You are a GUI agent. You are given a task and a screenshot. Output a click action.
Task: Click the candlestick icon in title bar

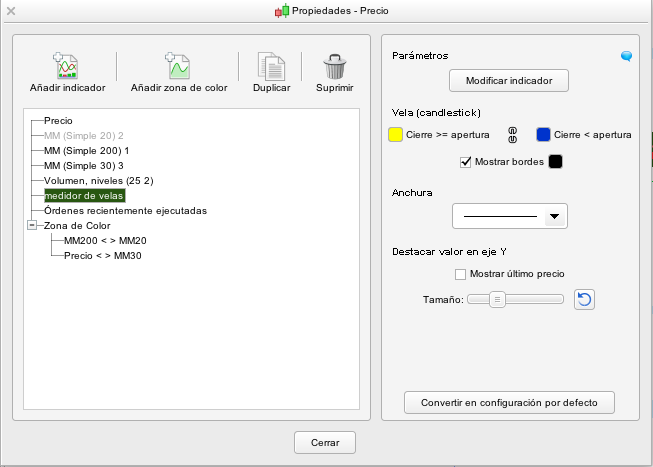pyautogui.click(x=282, y=11)
